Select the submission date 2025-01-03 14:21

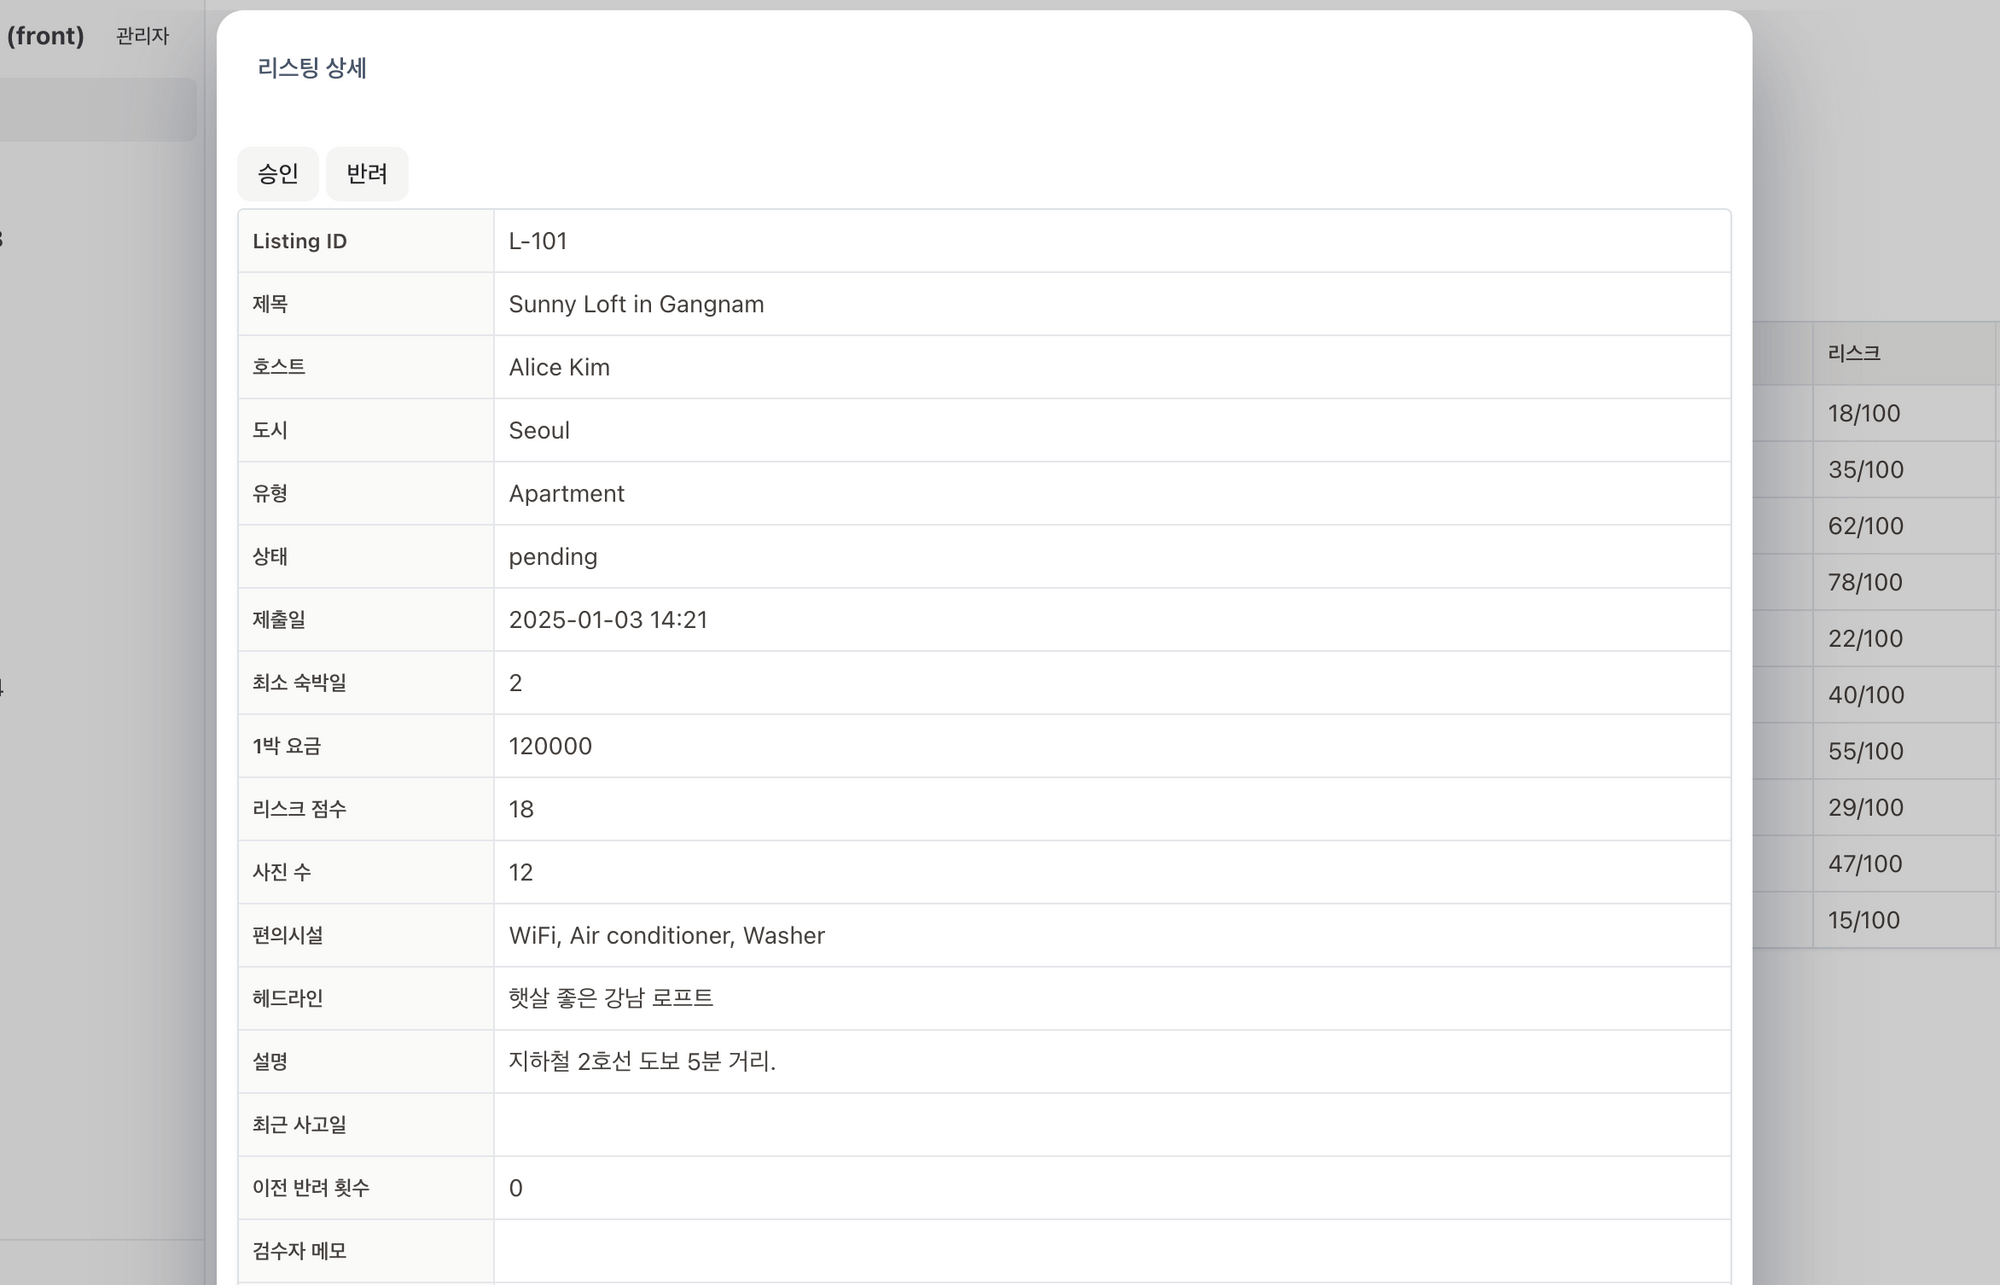(x=608, y=619)
